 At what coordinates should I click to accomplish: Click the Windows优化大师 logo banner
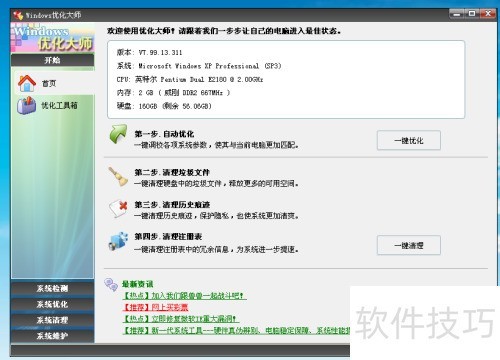[x=53, y=38]
